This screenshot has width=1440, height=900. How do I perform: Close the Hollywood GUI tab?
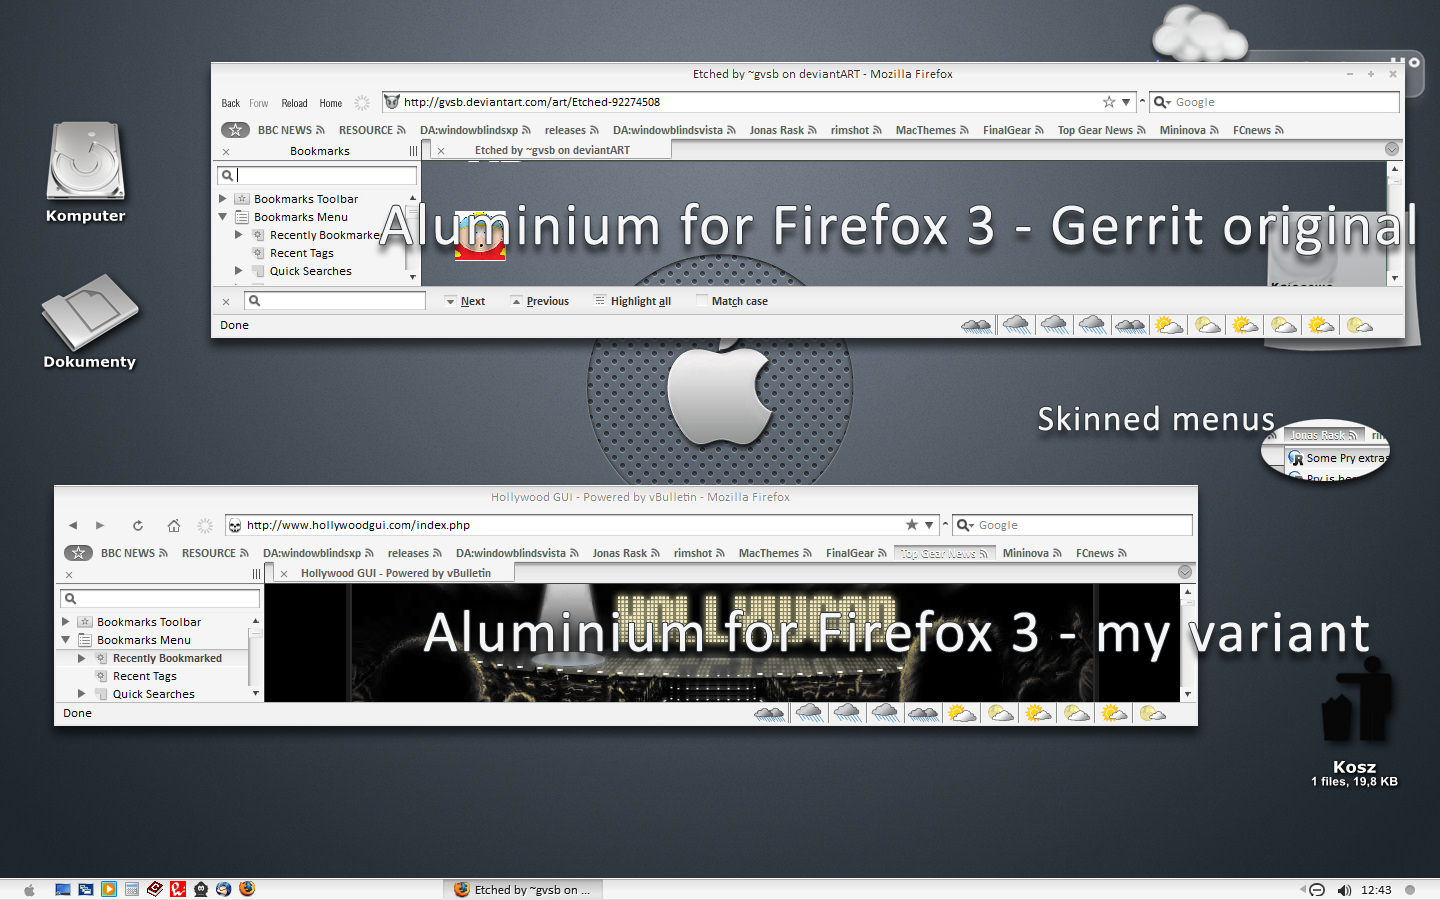[284, 574]
